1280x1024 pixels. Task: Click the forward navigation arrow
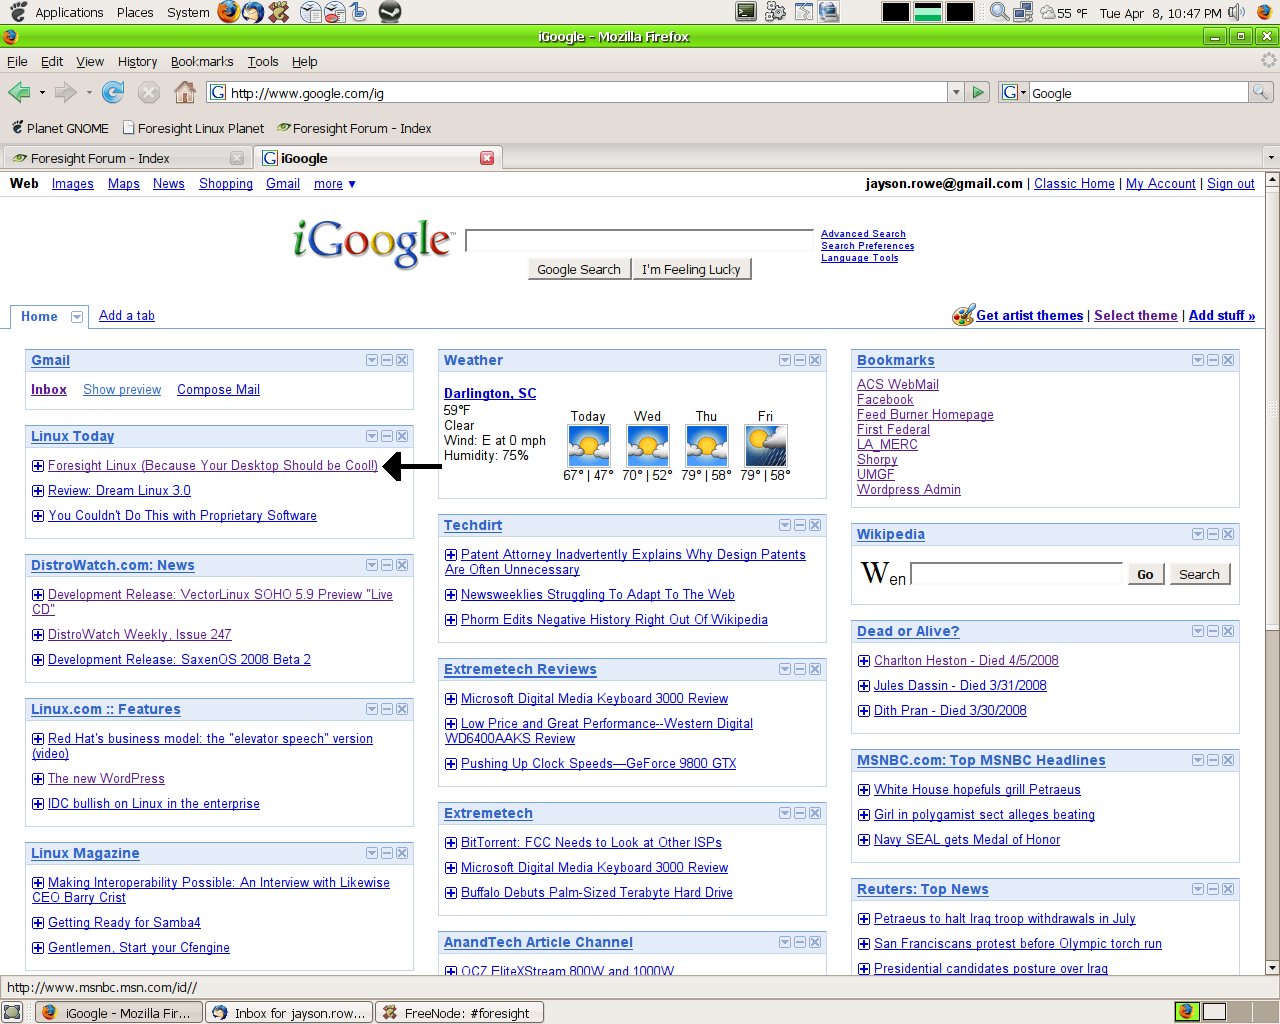pyautogui.click(x=65, y=93)
